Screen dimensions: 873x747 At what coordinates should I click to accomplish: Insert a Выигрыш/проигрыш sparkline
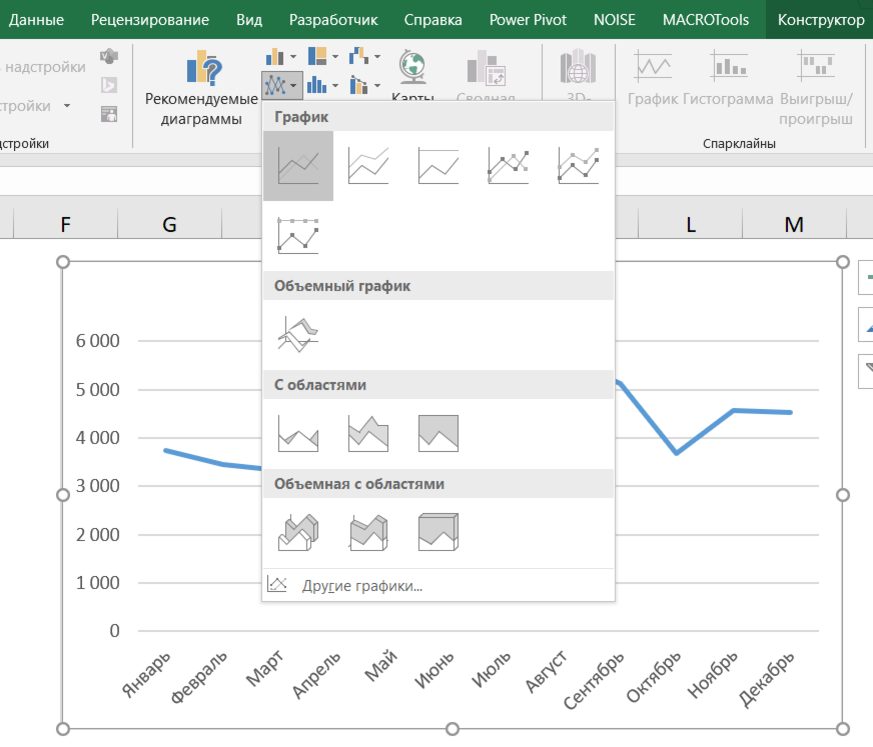point(816,88)
